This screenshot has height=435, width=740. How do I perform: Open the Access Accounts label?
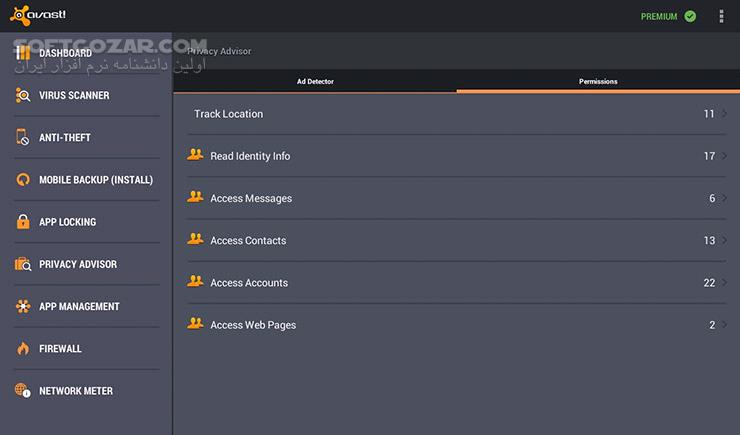[x=249, y=283]
